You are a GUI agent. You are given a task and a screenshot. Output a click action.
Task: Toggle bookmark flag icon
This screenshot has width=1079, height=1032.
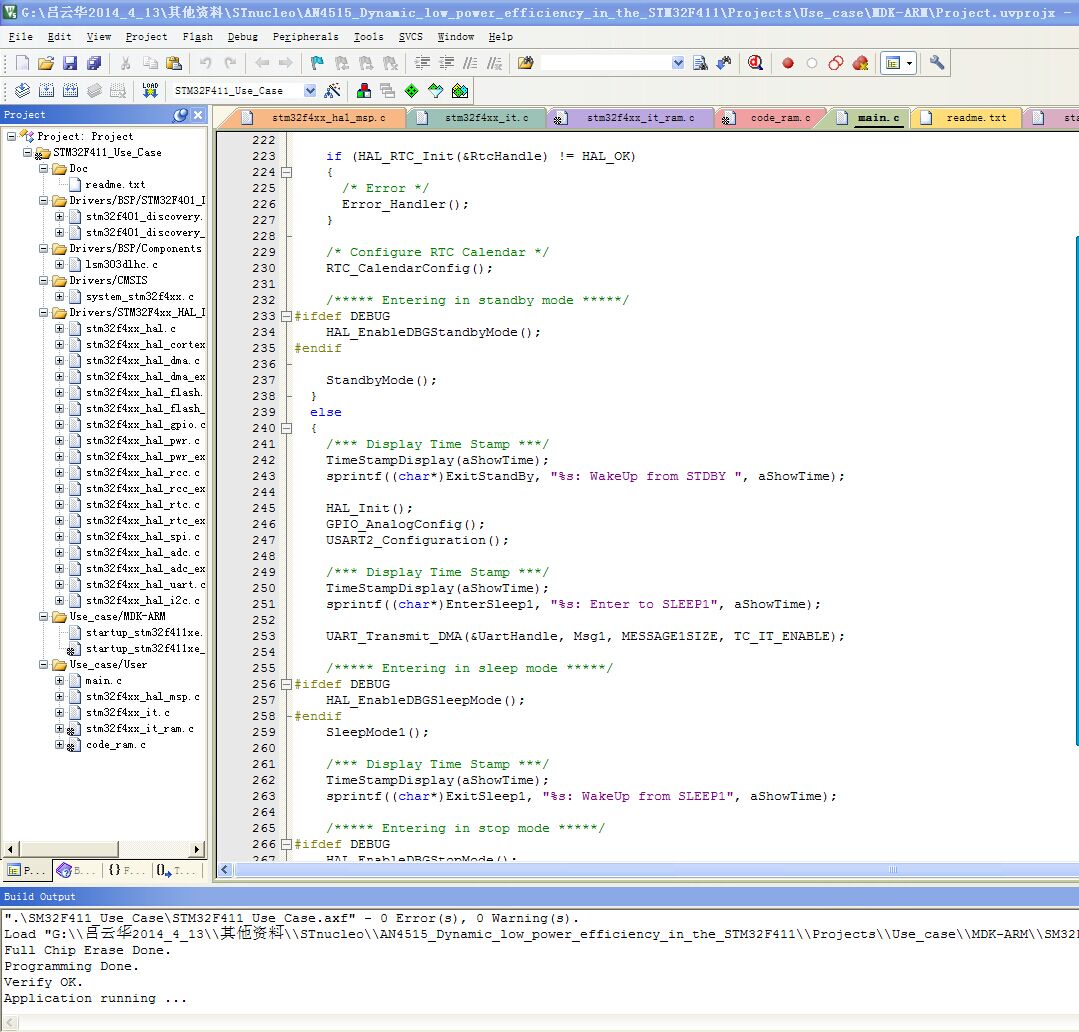coord(317,63)
